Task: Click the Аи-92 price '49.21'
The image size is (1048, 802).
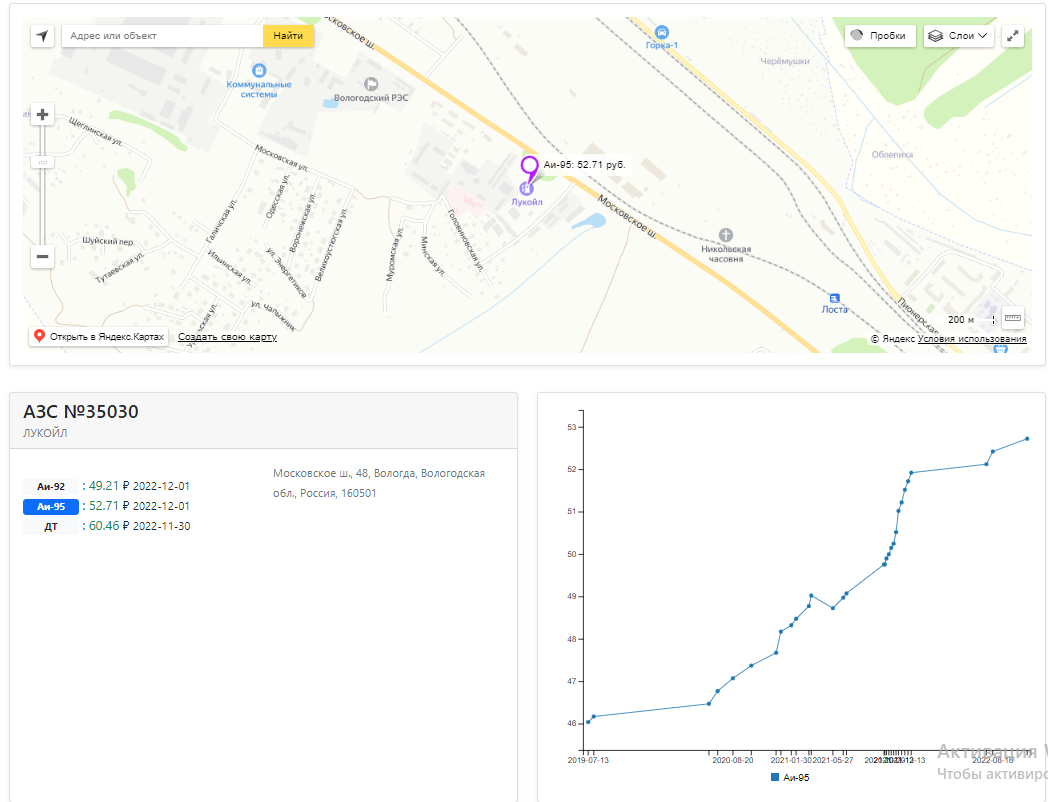Action: click(104, 486)
